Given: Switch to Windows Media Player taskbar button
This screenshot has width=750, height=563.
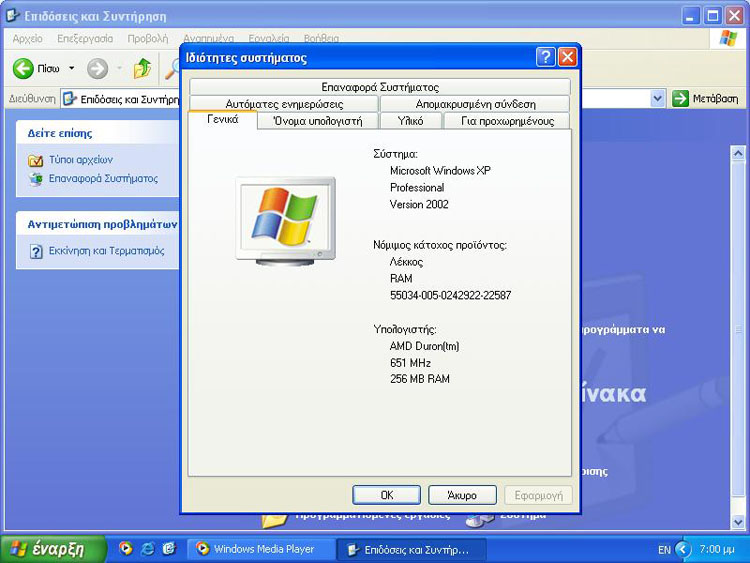Looking at the screenshot, I should click(x=261, y=549).
